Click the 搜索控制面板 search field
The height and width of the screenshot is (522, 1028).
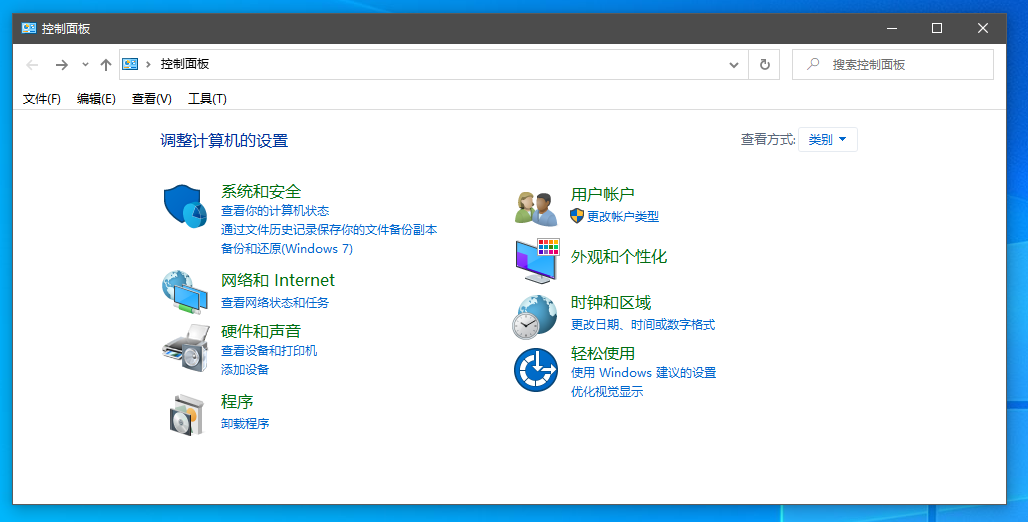coord(893,64)
